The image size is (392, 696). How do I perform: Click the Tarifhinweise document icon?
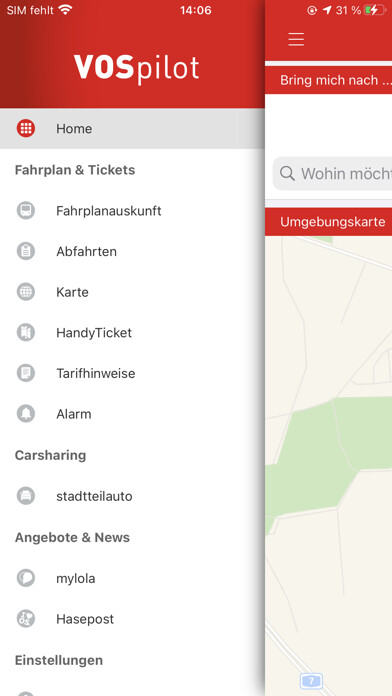point(26,373)
